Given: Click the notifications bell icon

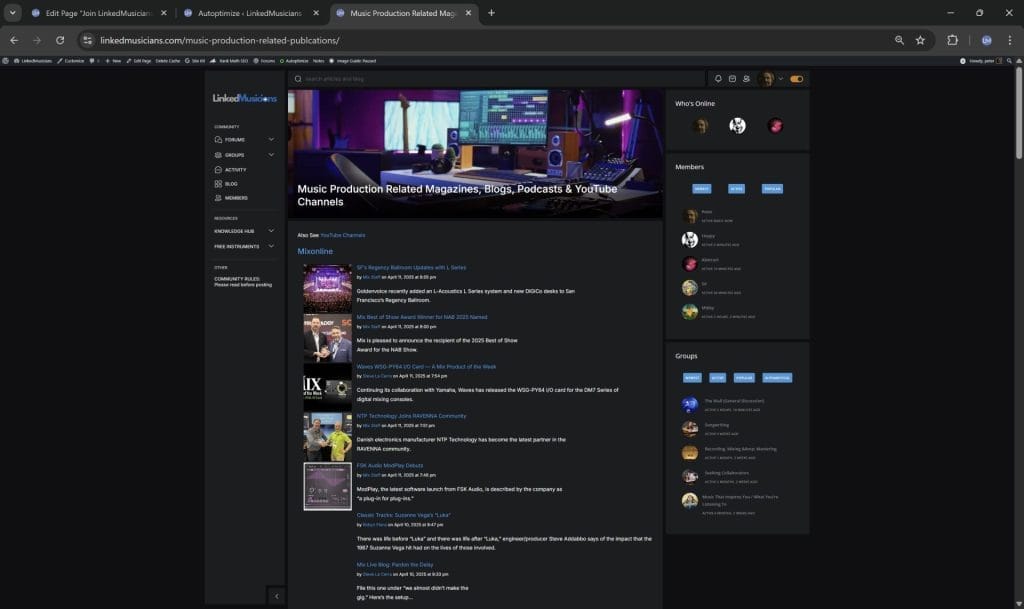Looking at the screenshot, I should coord(718,79).
